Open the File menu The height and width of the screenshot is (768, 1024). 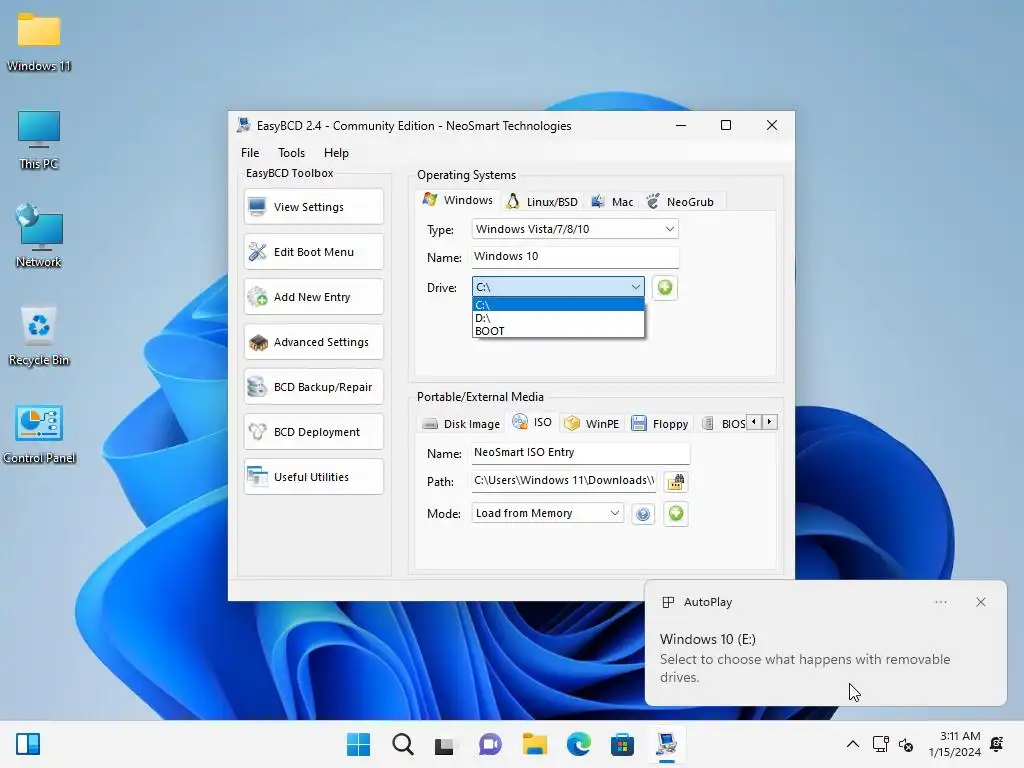coord(250,153)
